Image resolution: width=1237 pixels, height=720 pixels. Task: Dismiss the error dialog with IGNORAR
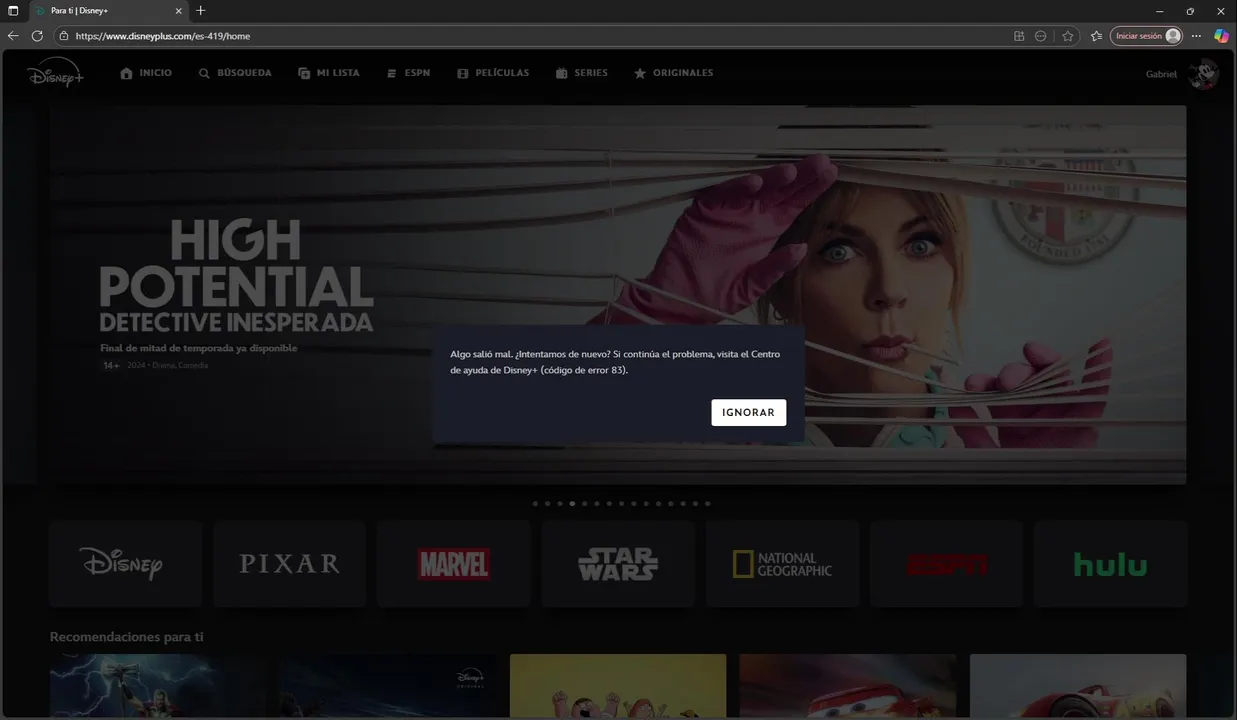click(x=748, y=412)
